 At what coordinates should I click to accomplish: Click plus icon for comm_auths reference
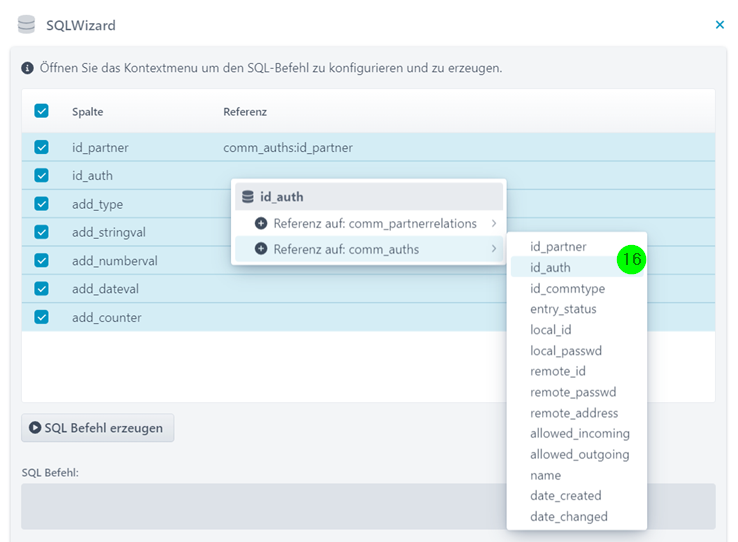point(261,249)
